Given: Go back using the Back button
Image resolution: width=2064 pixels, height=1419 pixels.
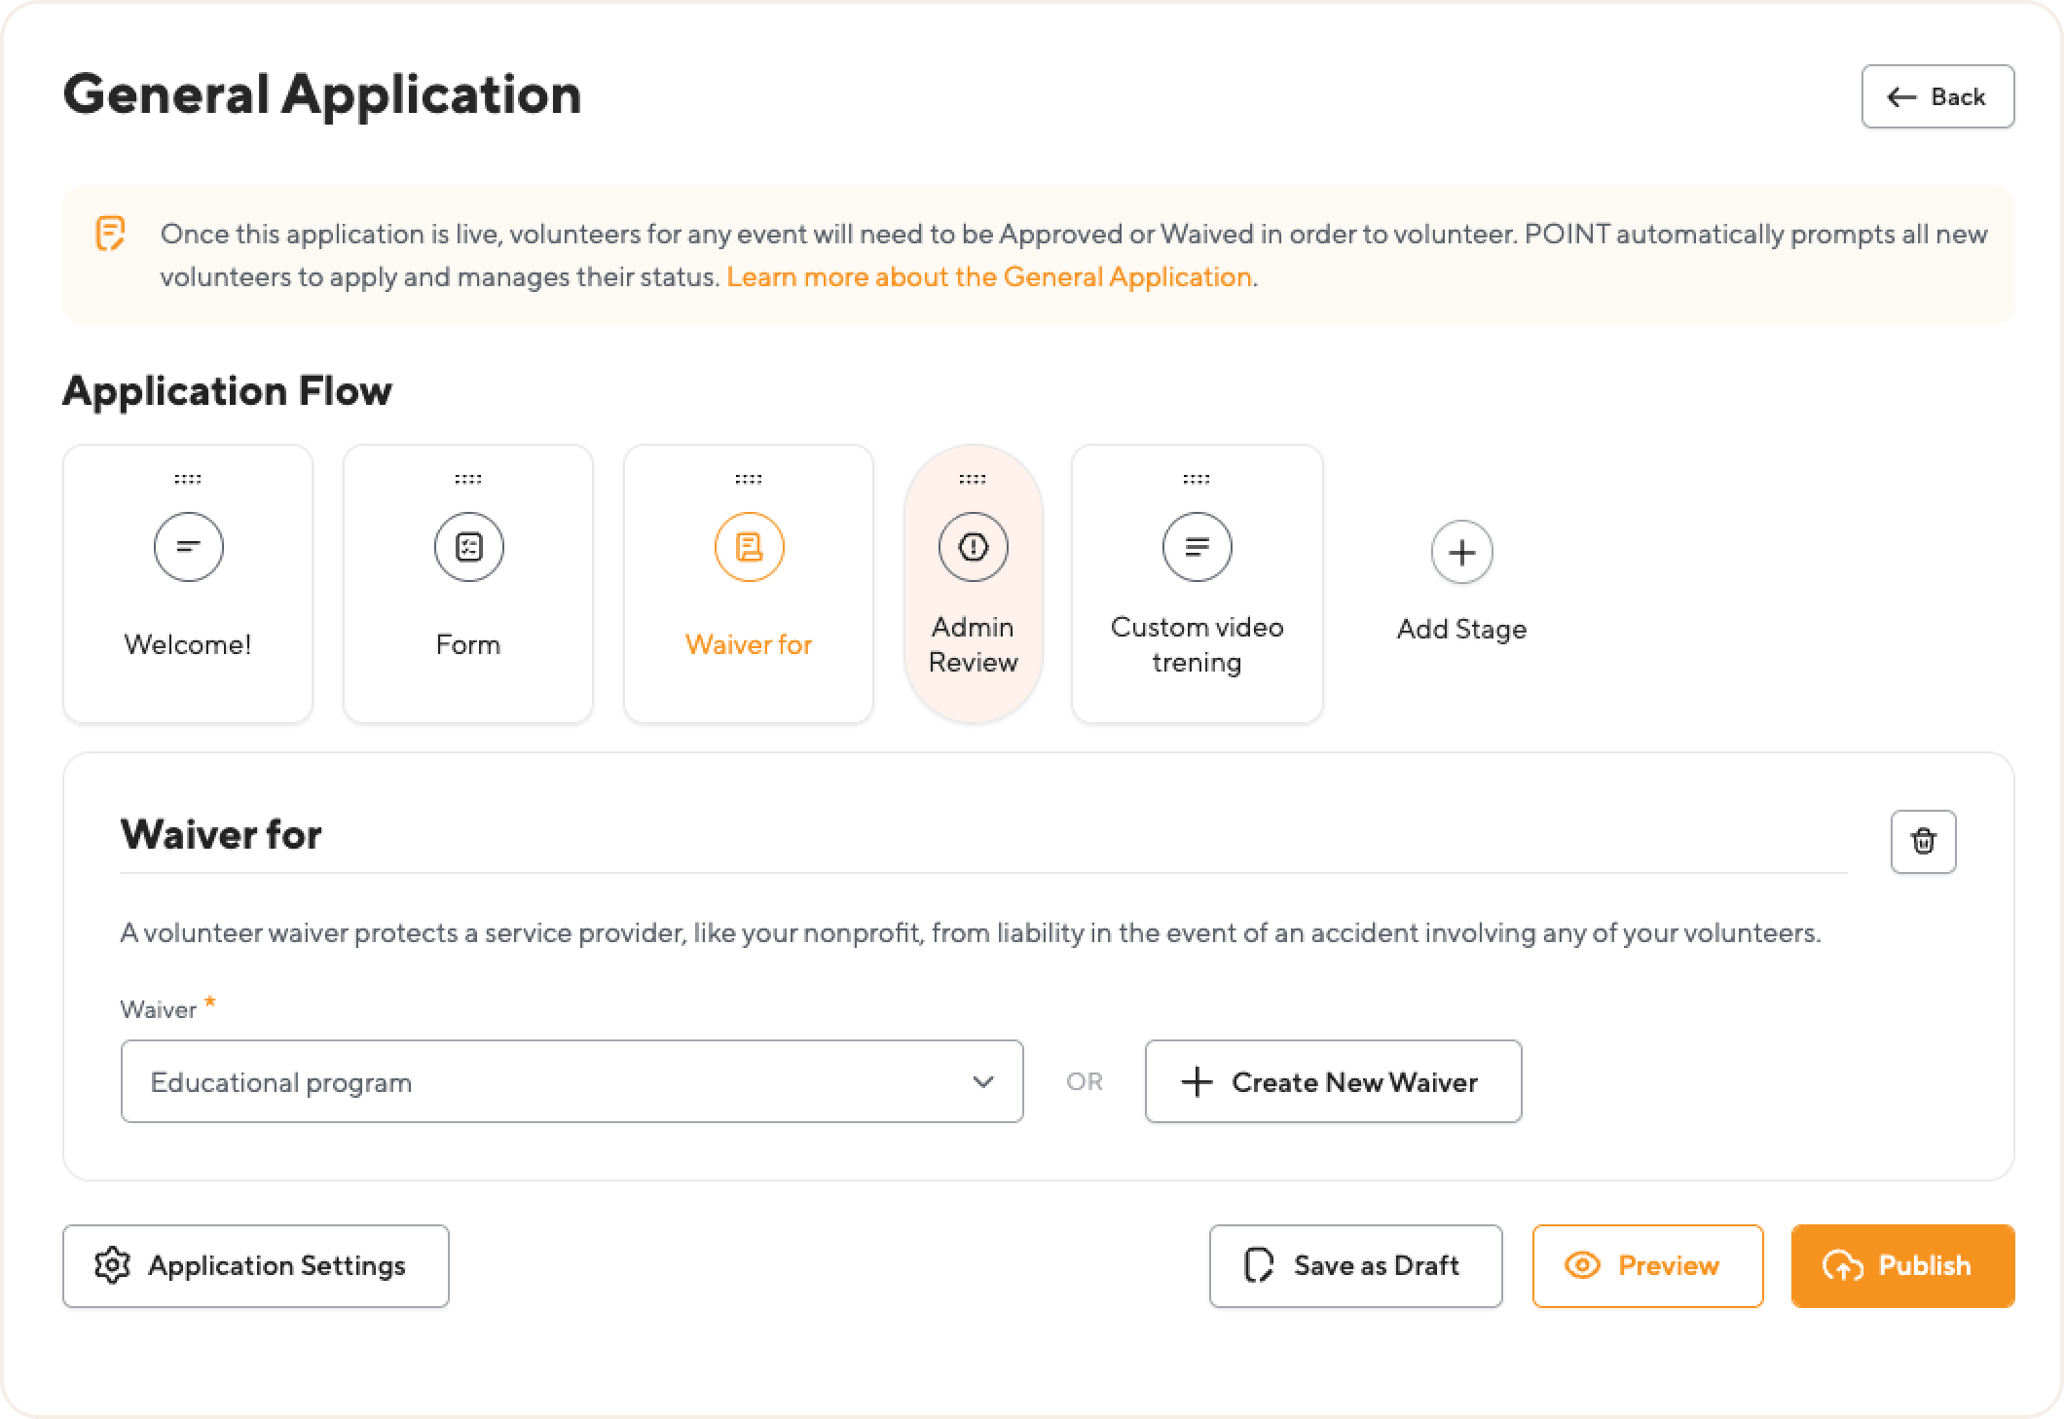Looking at the screenshot, I should pos(1937,96).
